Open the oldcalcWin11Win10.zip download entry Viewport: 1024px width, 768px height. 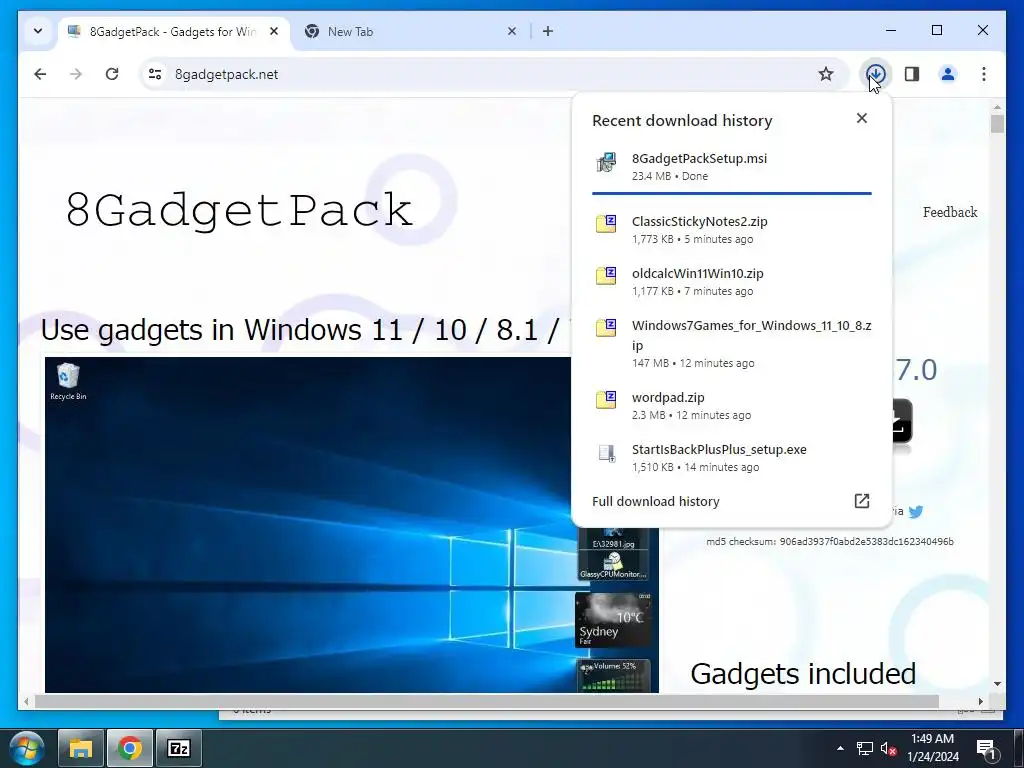coord(731,281)
